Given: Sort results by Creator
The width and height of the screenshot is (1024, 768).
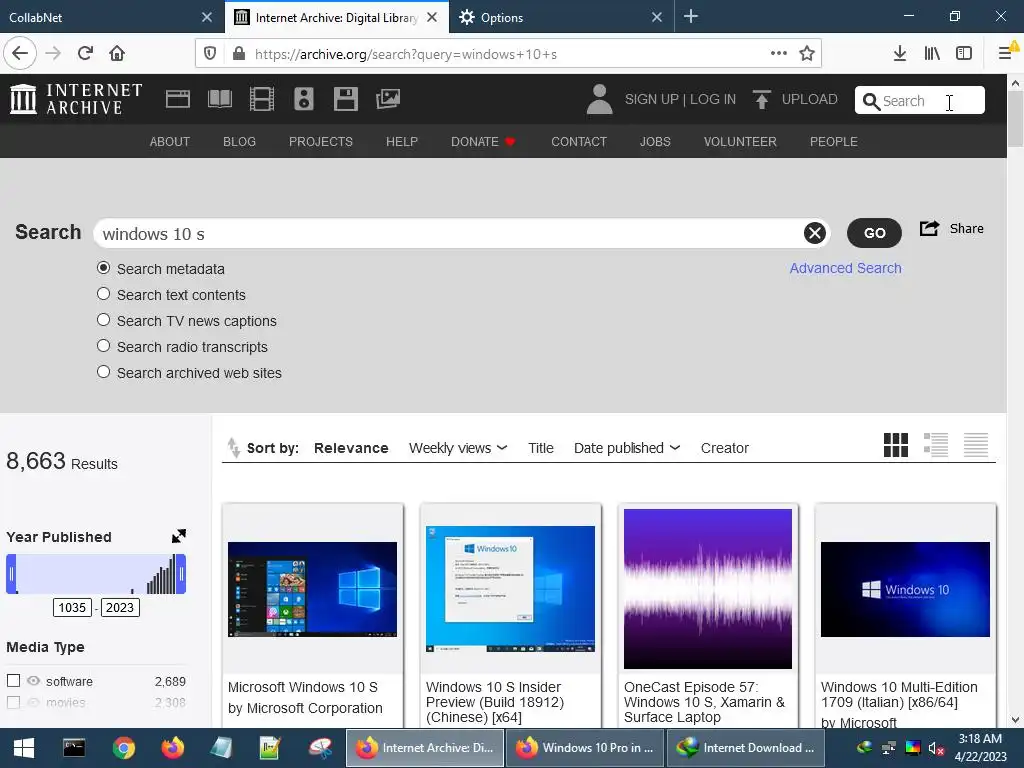Looking at the screenshot, I should pos(725,448).
